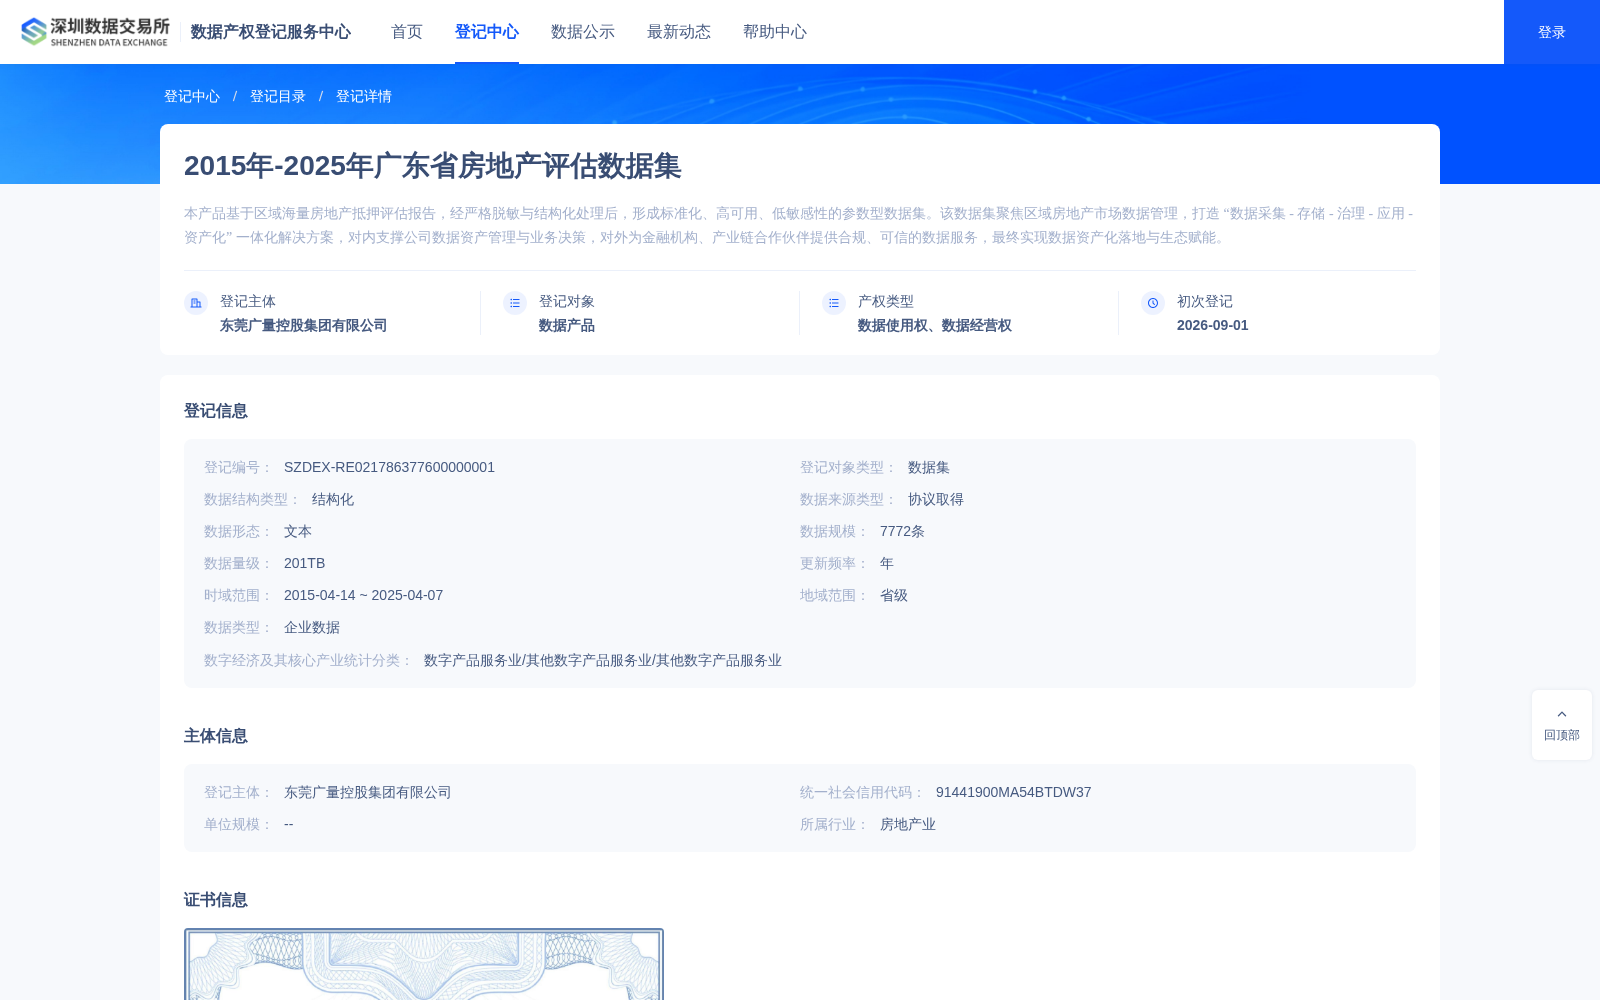This screenshot has height=1000, width=1600.
Task: Click the clock icon beside 初次登记
Action: pos(1153,303)
